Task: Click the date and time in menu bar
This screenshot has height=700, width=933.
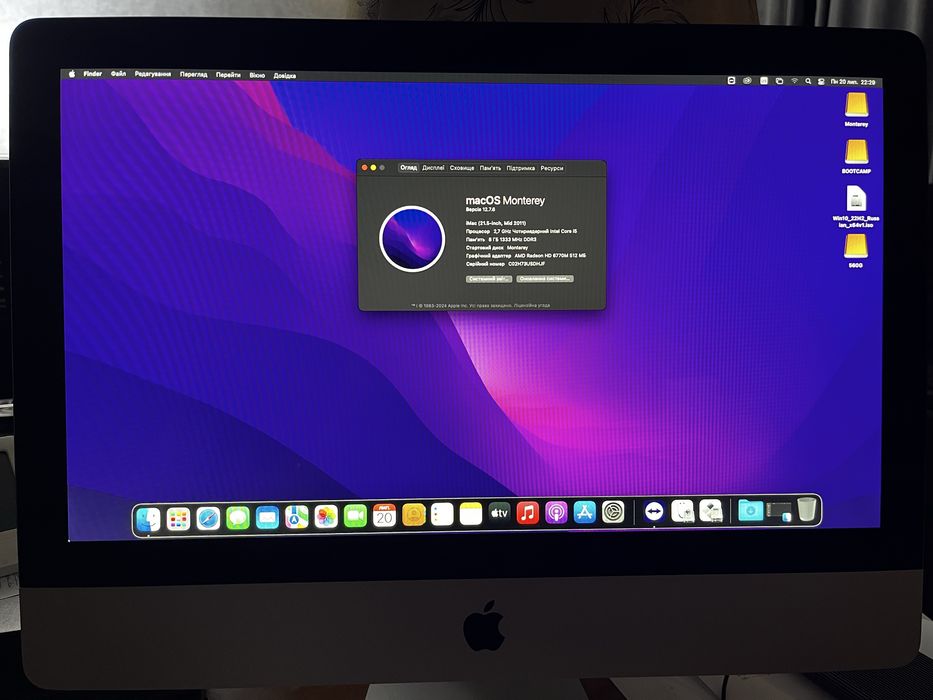Action: 853,82
